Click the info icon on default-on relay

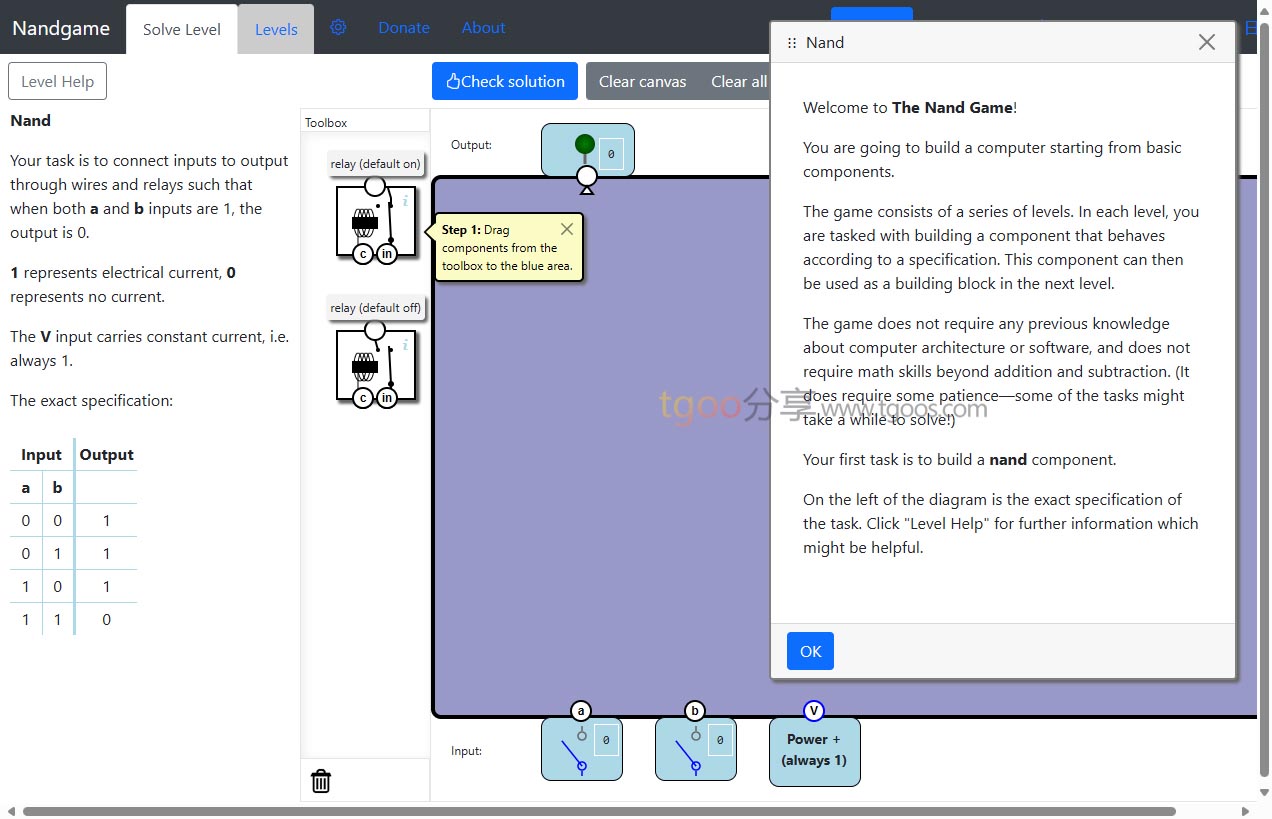pos(405,201)
